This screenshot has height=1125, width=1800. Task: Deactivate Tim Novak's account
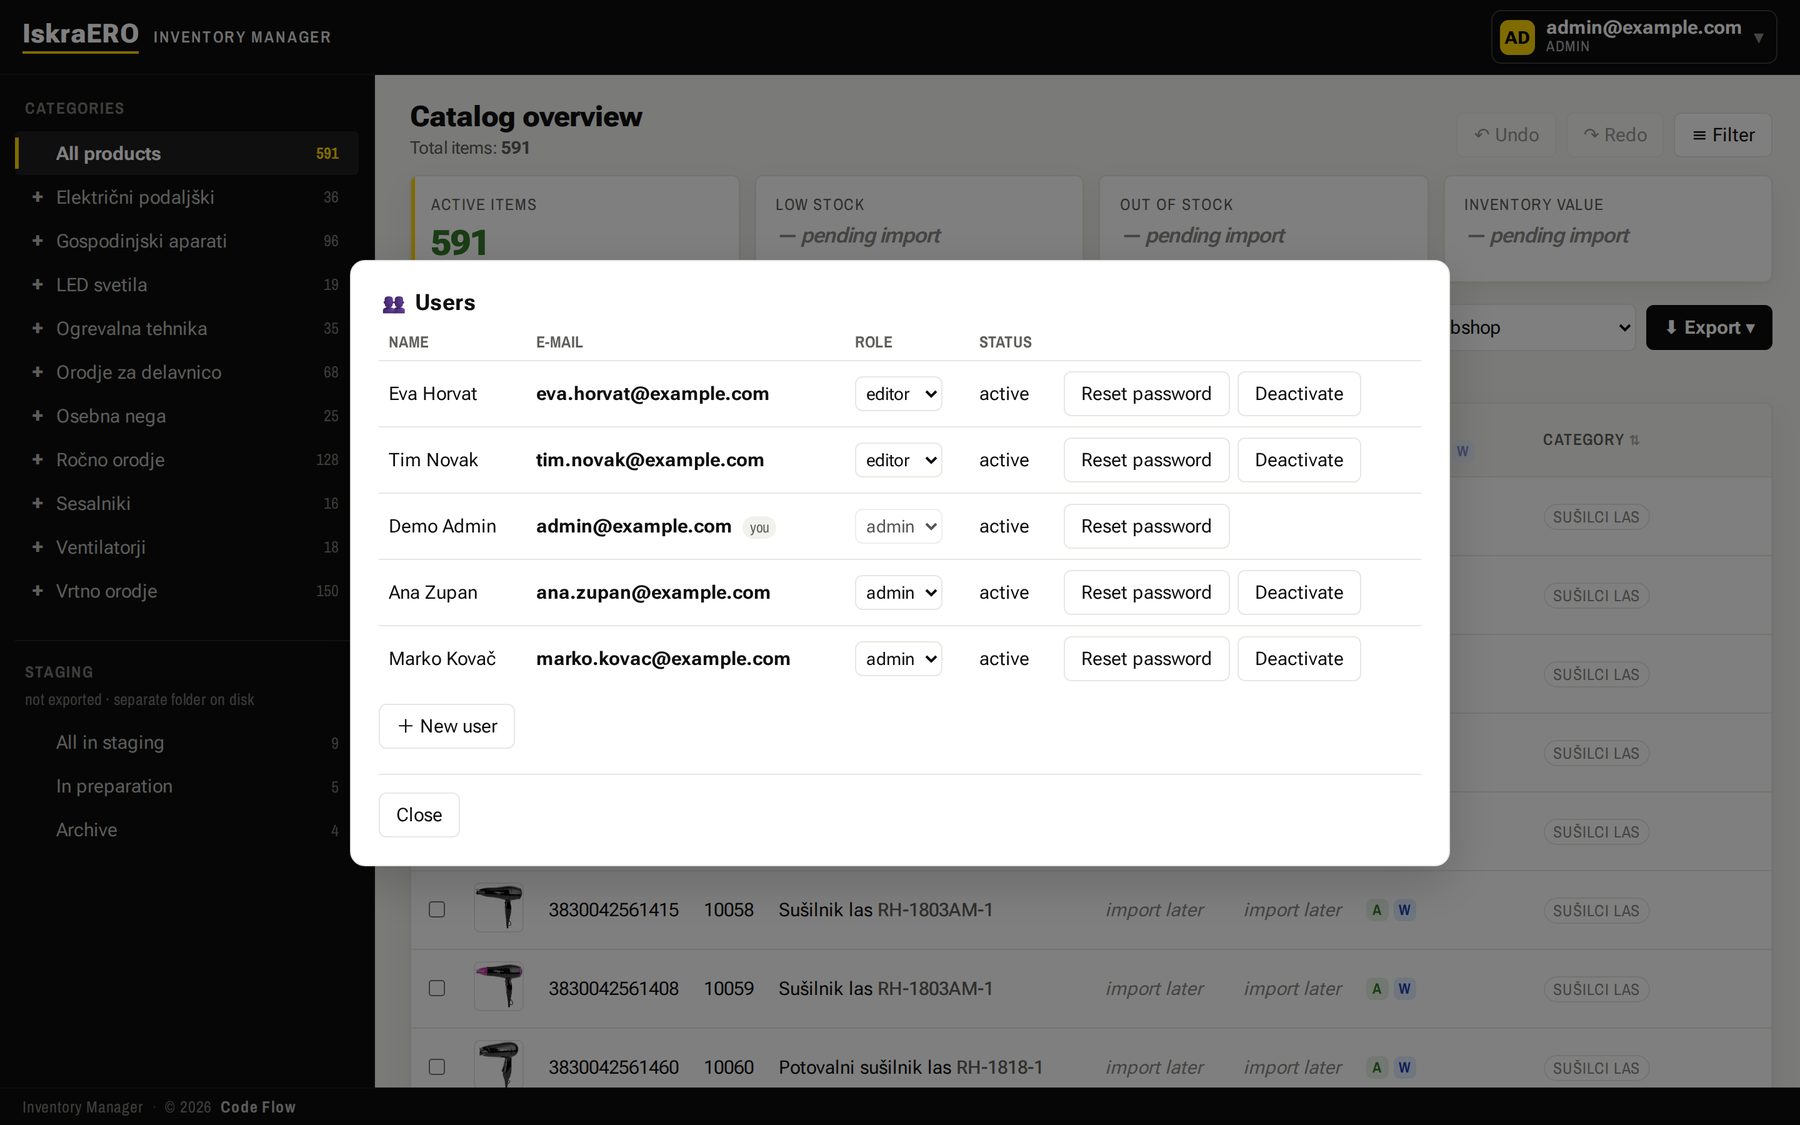(1299, 460)
